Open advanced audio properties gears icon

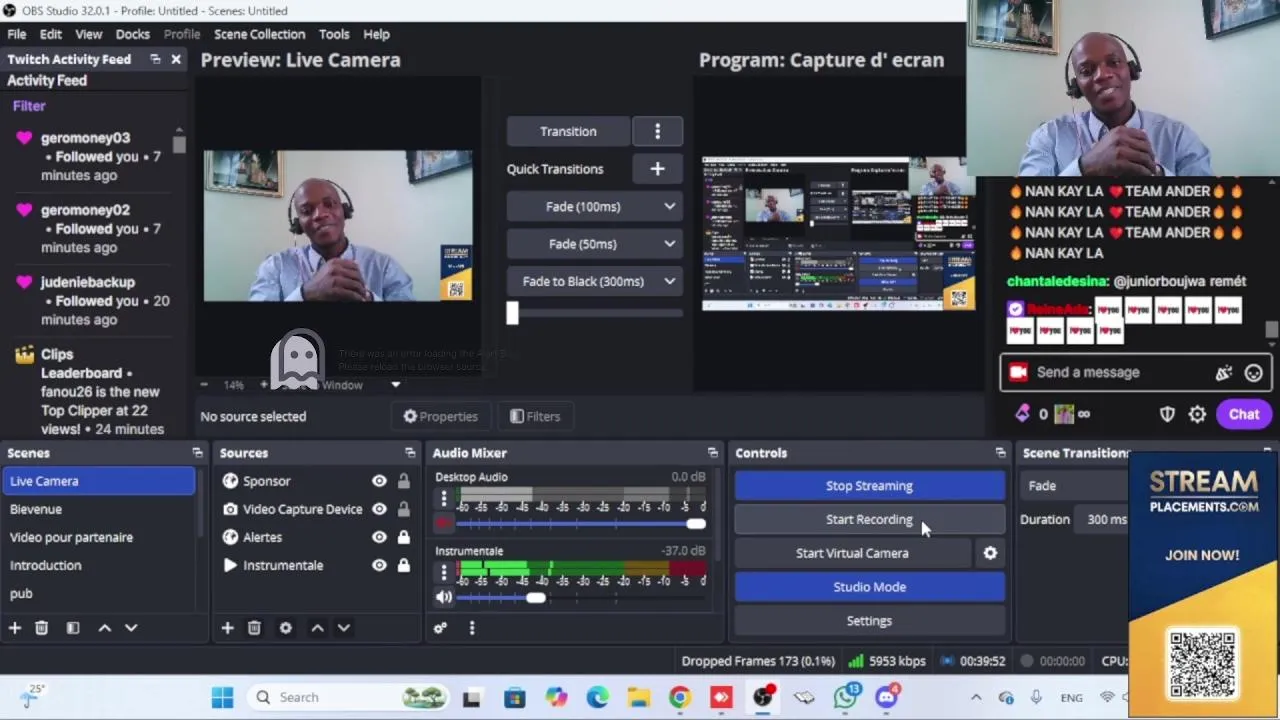pyautogui.click(x=440, y=628)
